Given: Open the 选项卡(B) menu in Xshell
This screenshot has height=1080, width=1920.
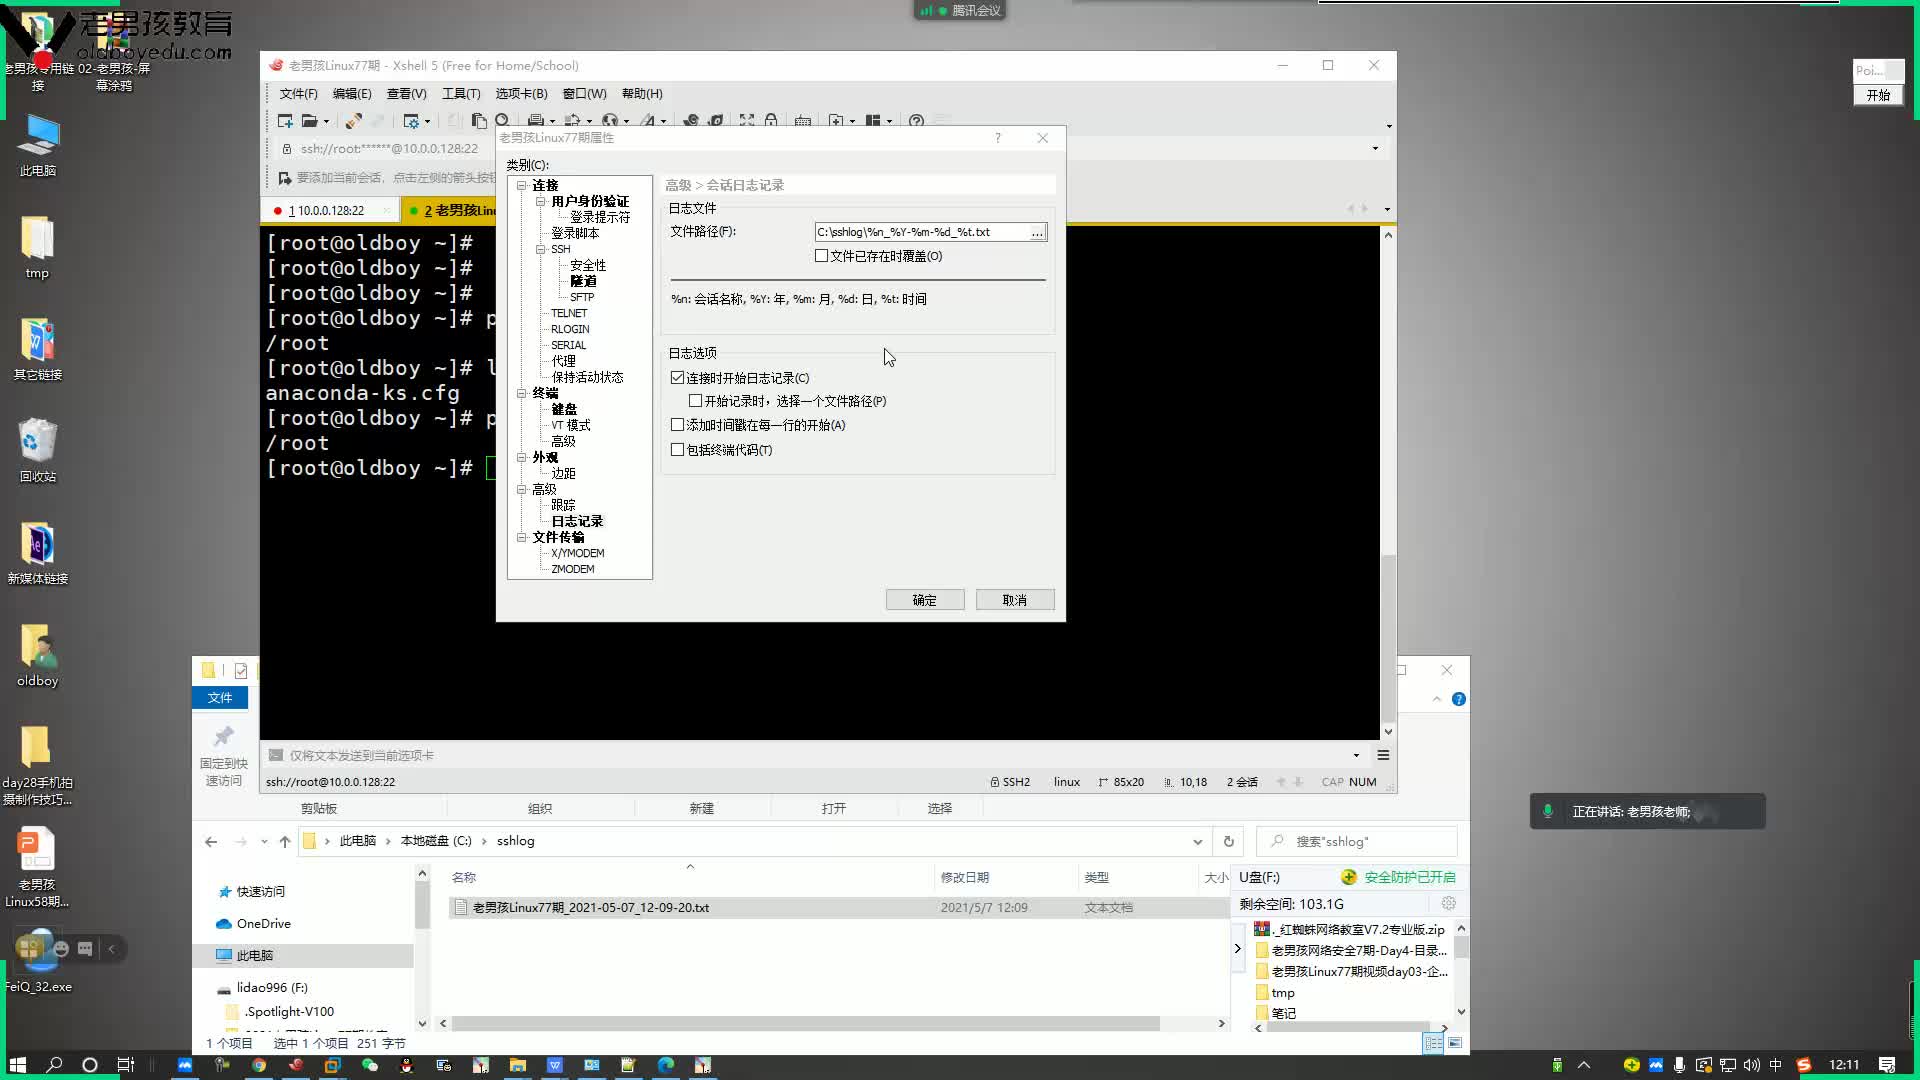Looking at the screenshot, I should point(521,94).
